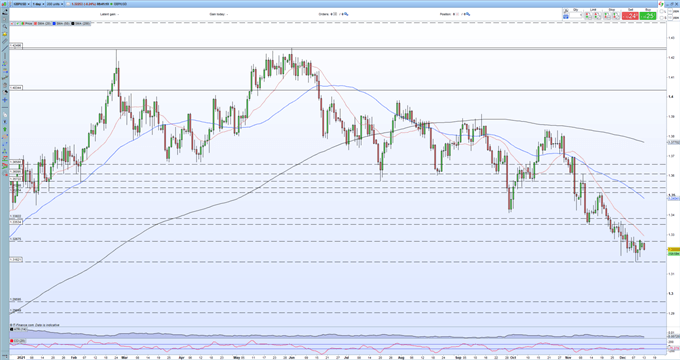
Task: Click the Qty quantity input field
Action: [x=576, y=16]
